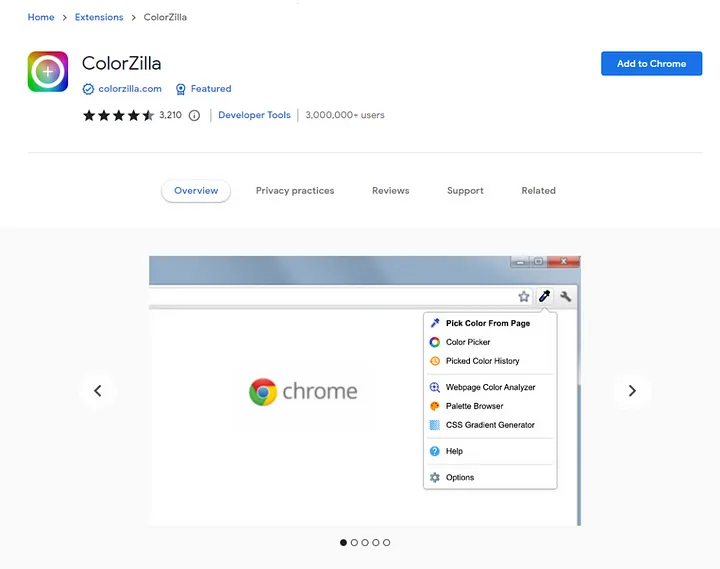Screen dimensions: 720x569
Task: Click the palette icon beside Palette Browser
Action: (x=434, y=406)
